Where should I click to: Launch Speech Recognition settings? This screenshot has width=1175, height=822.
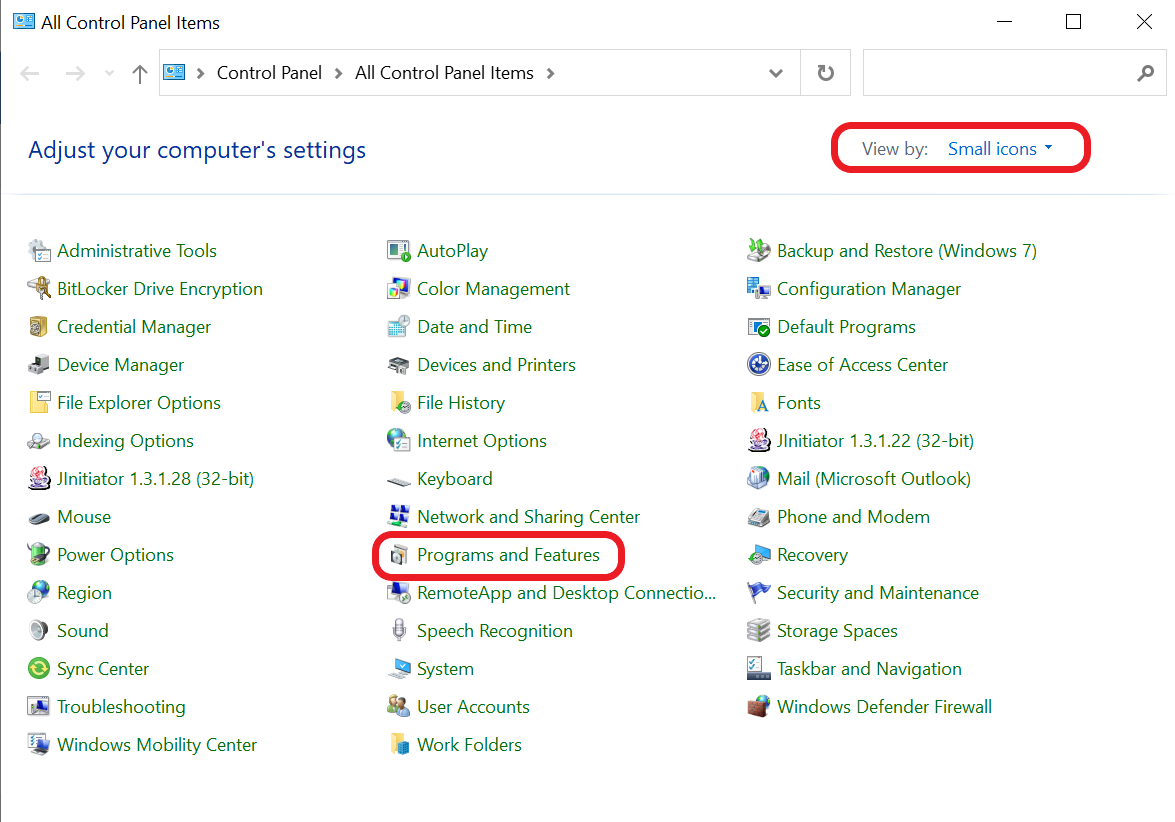(495, 630)
